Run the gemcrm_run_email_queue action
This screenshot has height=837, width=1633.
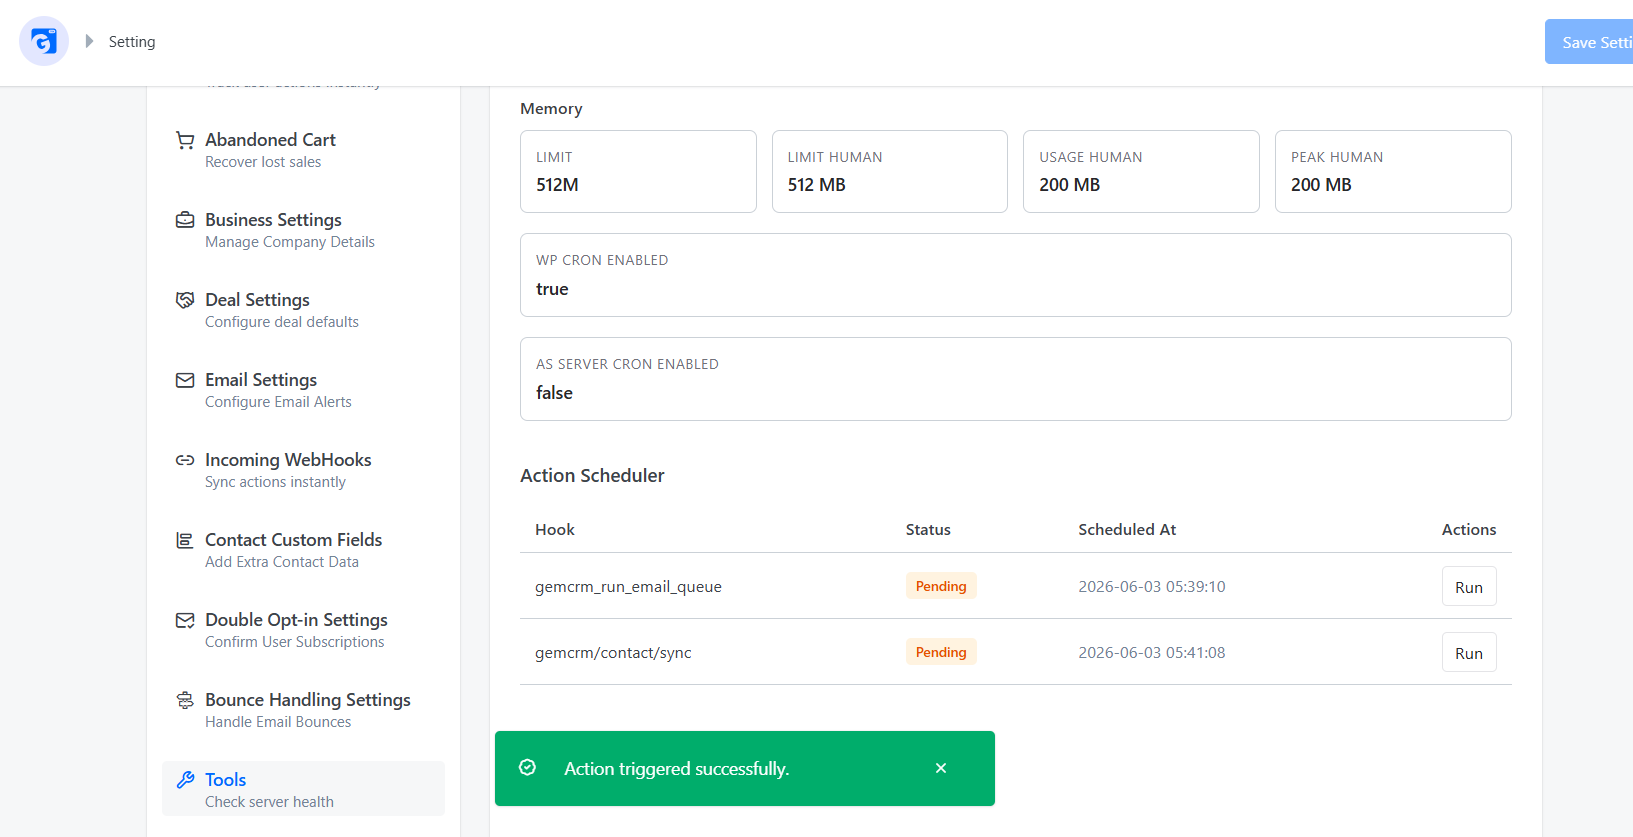[1469, 587]
